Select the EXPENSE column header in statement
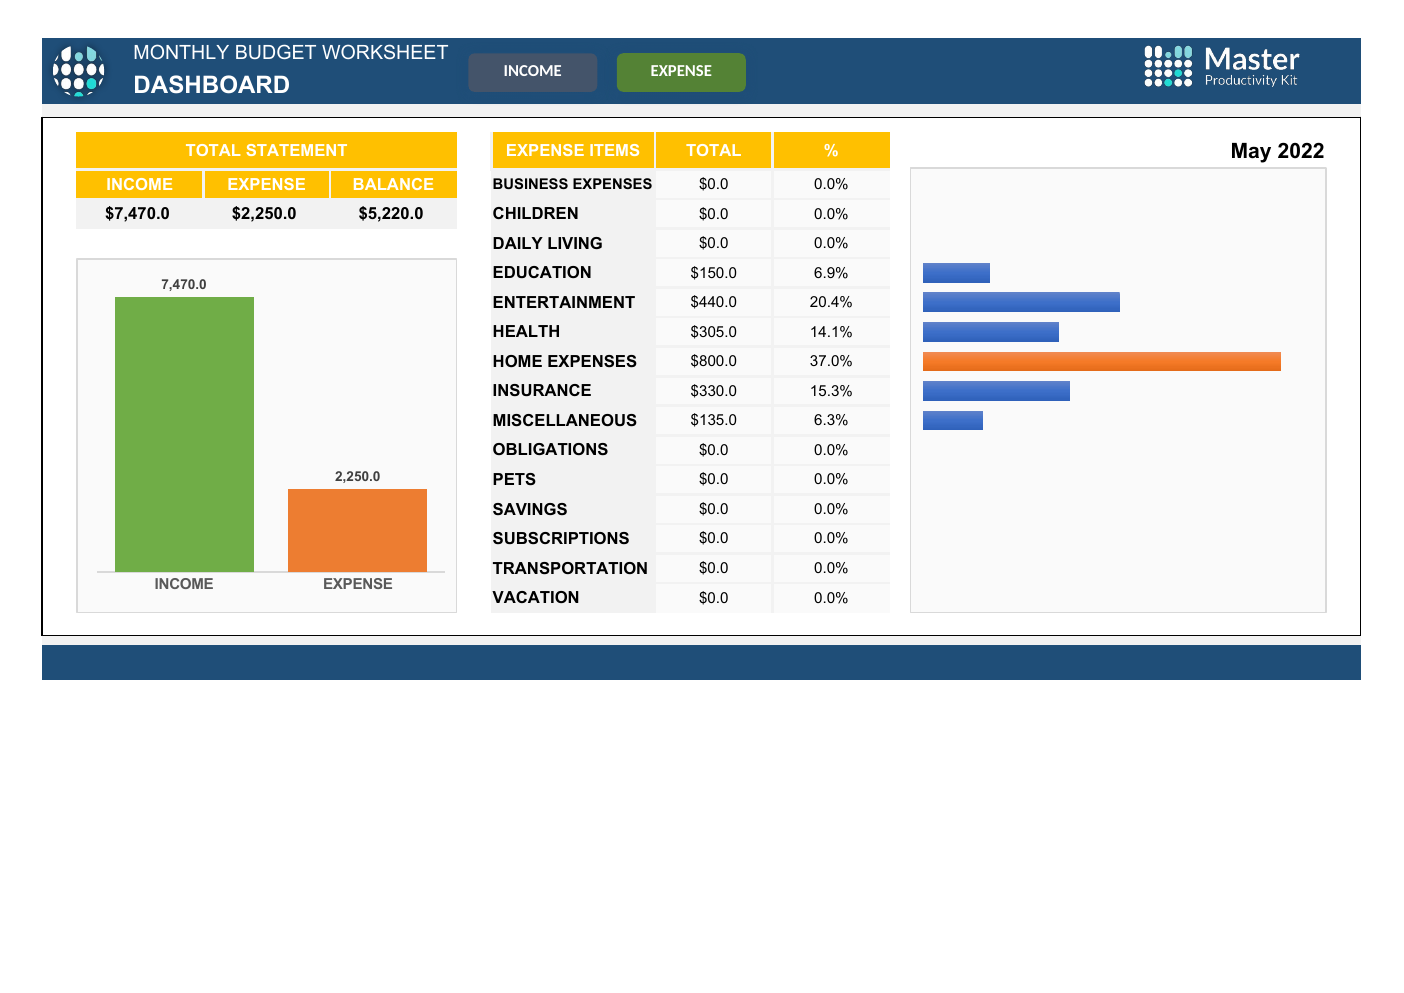Viewport: 1404px width, 993px height. (266, 184)
